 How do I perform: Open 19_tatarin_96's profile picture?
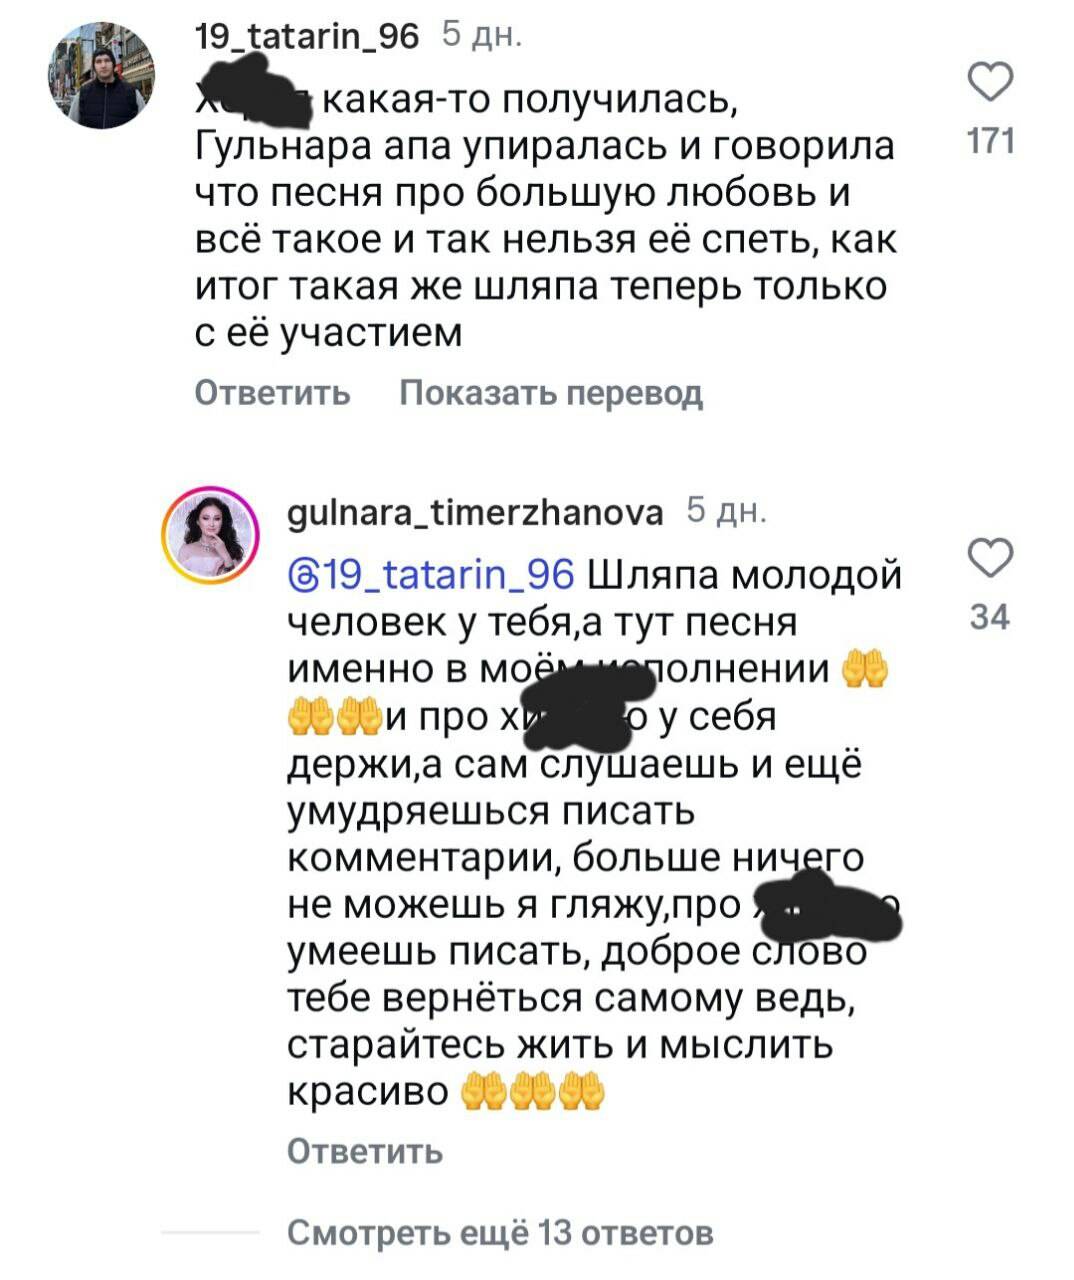(104, 76)
